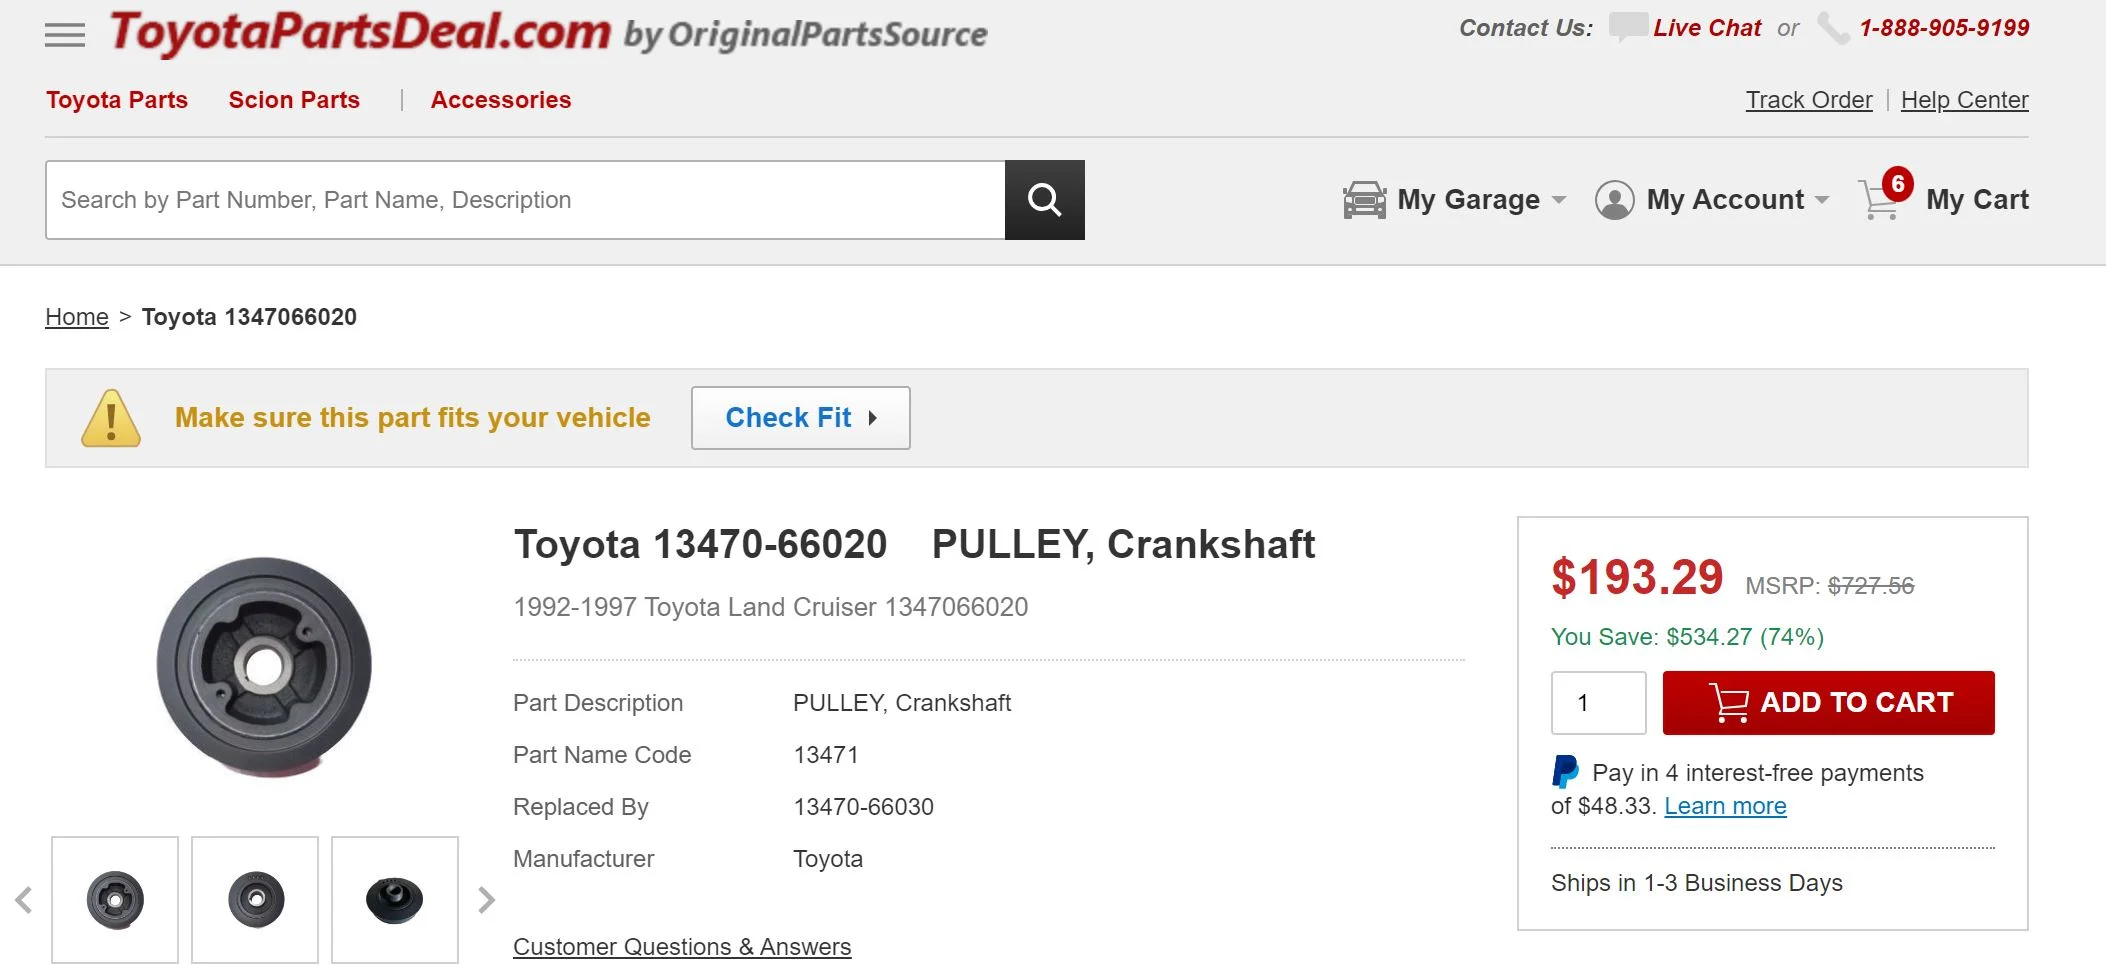Expand the My Account dropdown arrow
This screenshot has width=2106, height=979.
coord(1822,200)
